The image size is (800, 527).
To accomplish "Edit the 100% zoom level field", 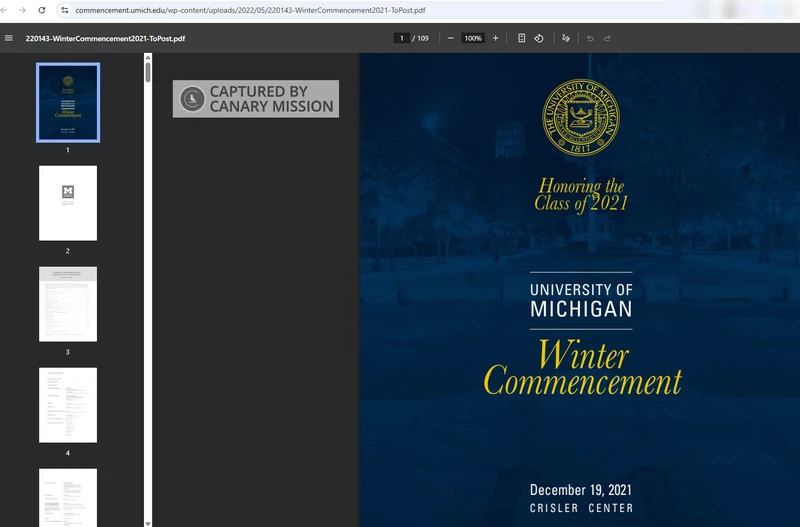I will tap(473, 38).
